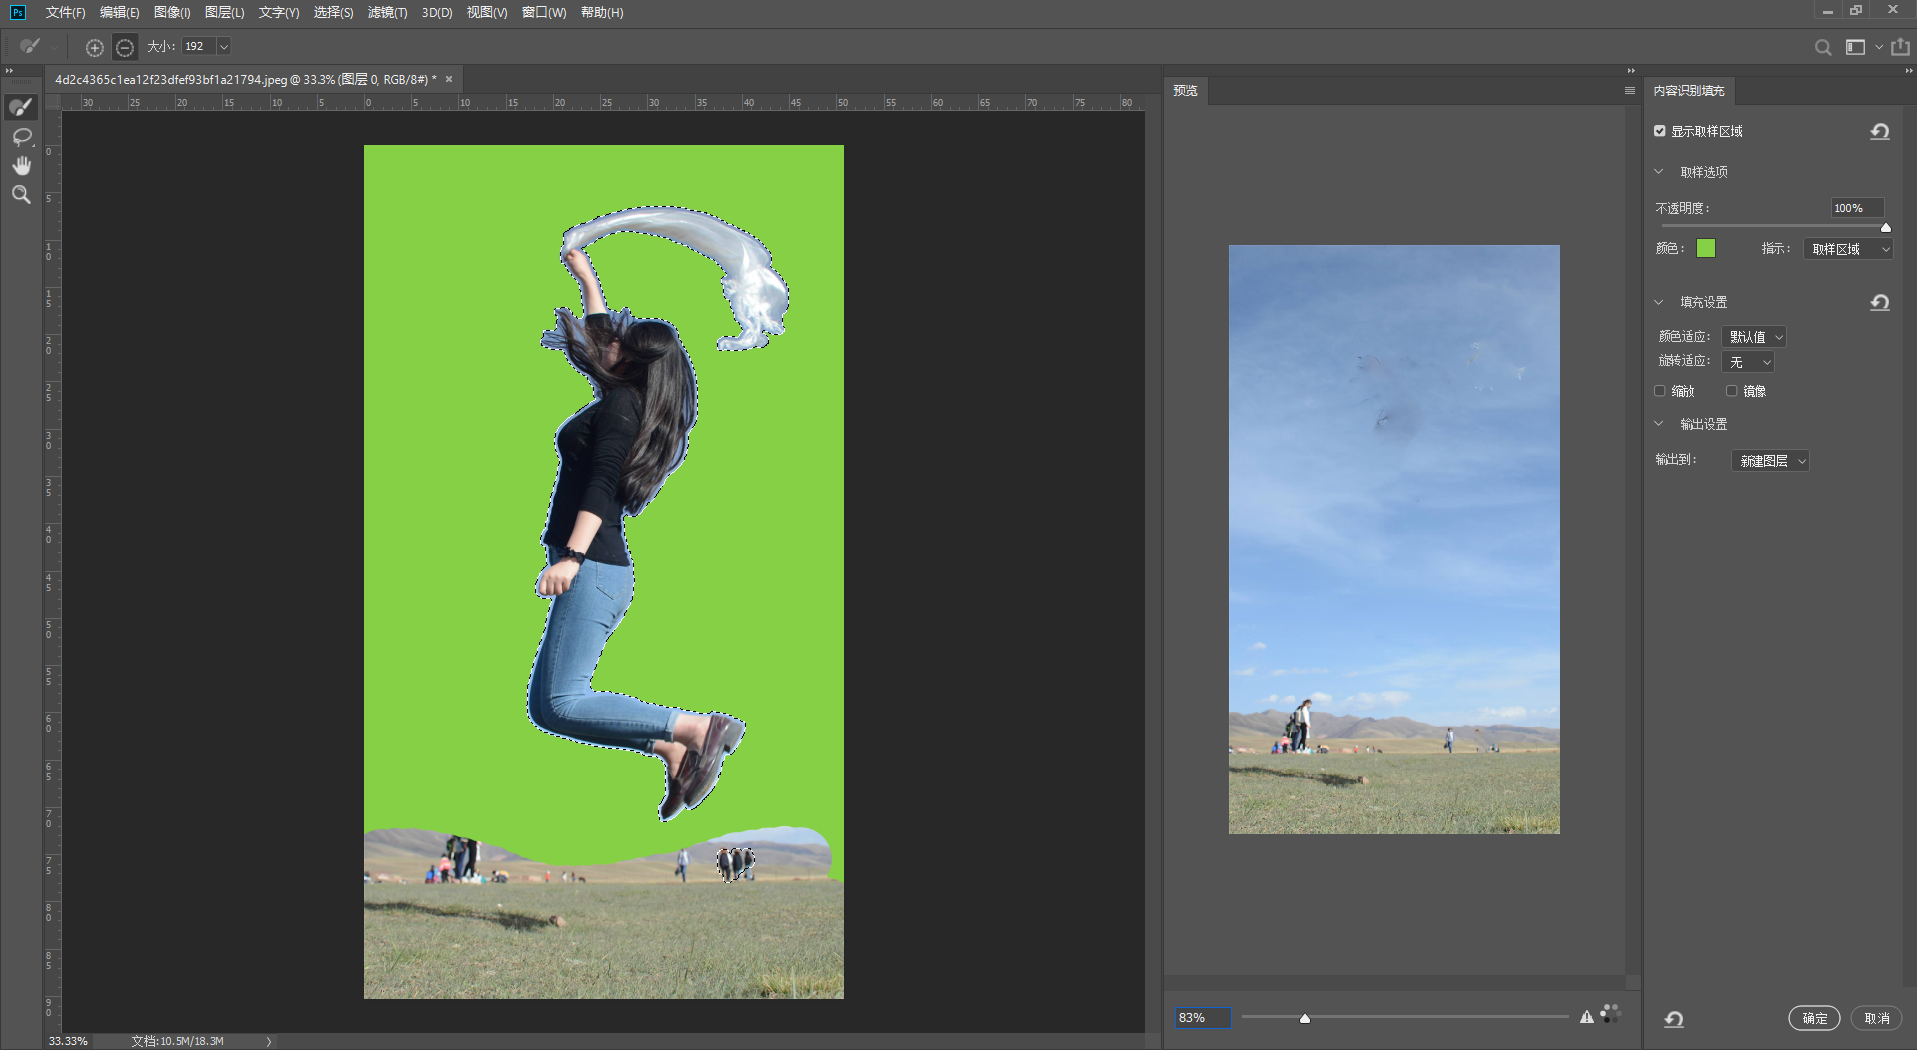The height and width of the screenshot is (1050, 1917).
Task: Reset fill settings with 填充设置 reset icon
Action: tap(1880, 302)
